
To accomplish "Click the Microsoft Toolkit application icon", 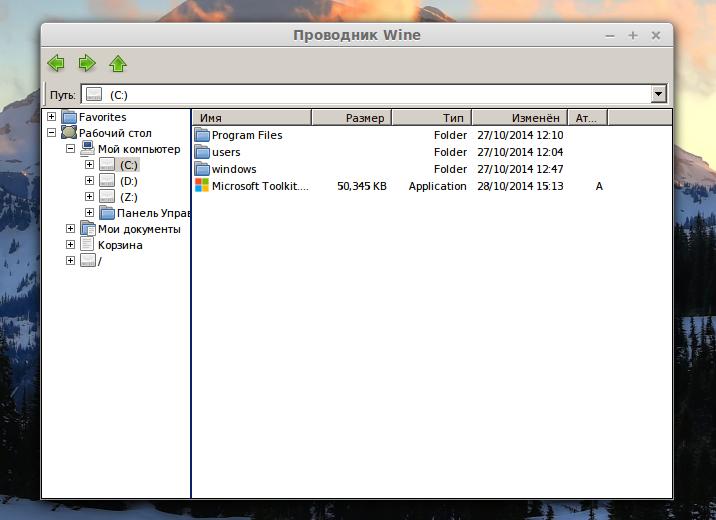I will coord(202,185).
